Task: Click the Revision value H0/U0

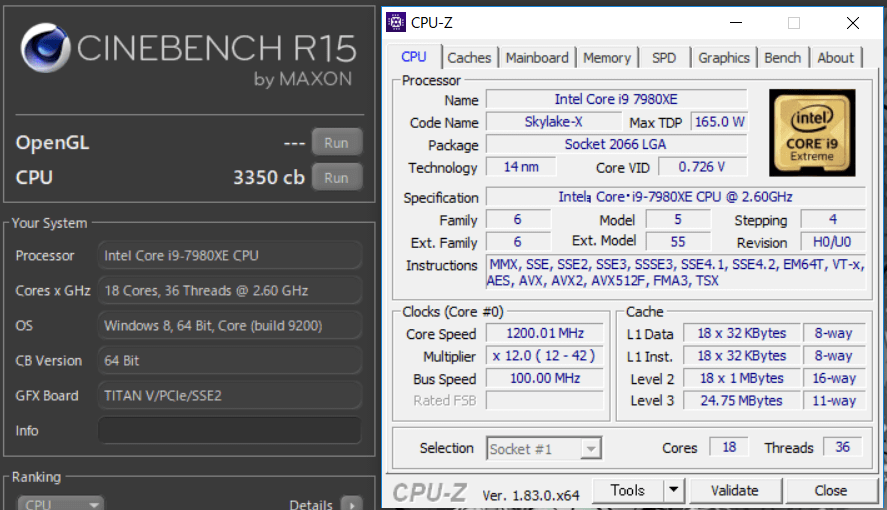Action: tap(833, 242)
